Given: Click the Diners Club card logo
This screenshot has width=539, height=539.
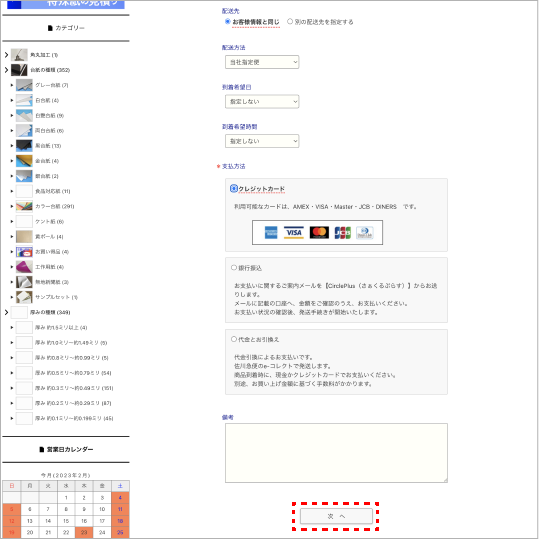Looking at the screenshot, I should point(365,233).
